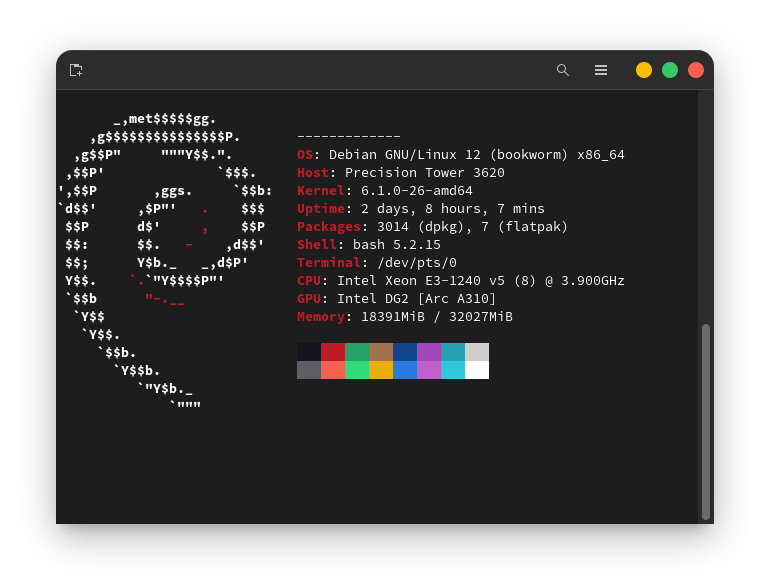
Task: Click '2 days, 8 hours, 7 mins'
Action: [x=453, y=209]
